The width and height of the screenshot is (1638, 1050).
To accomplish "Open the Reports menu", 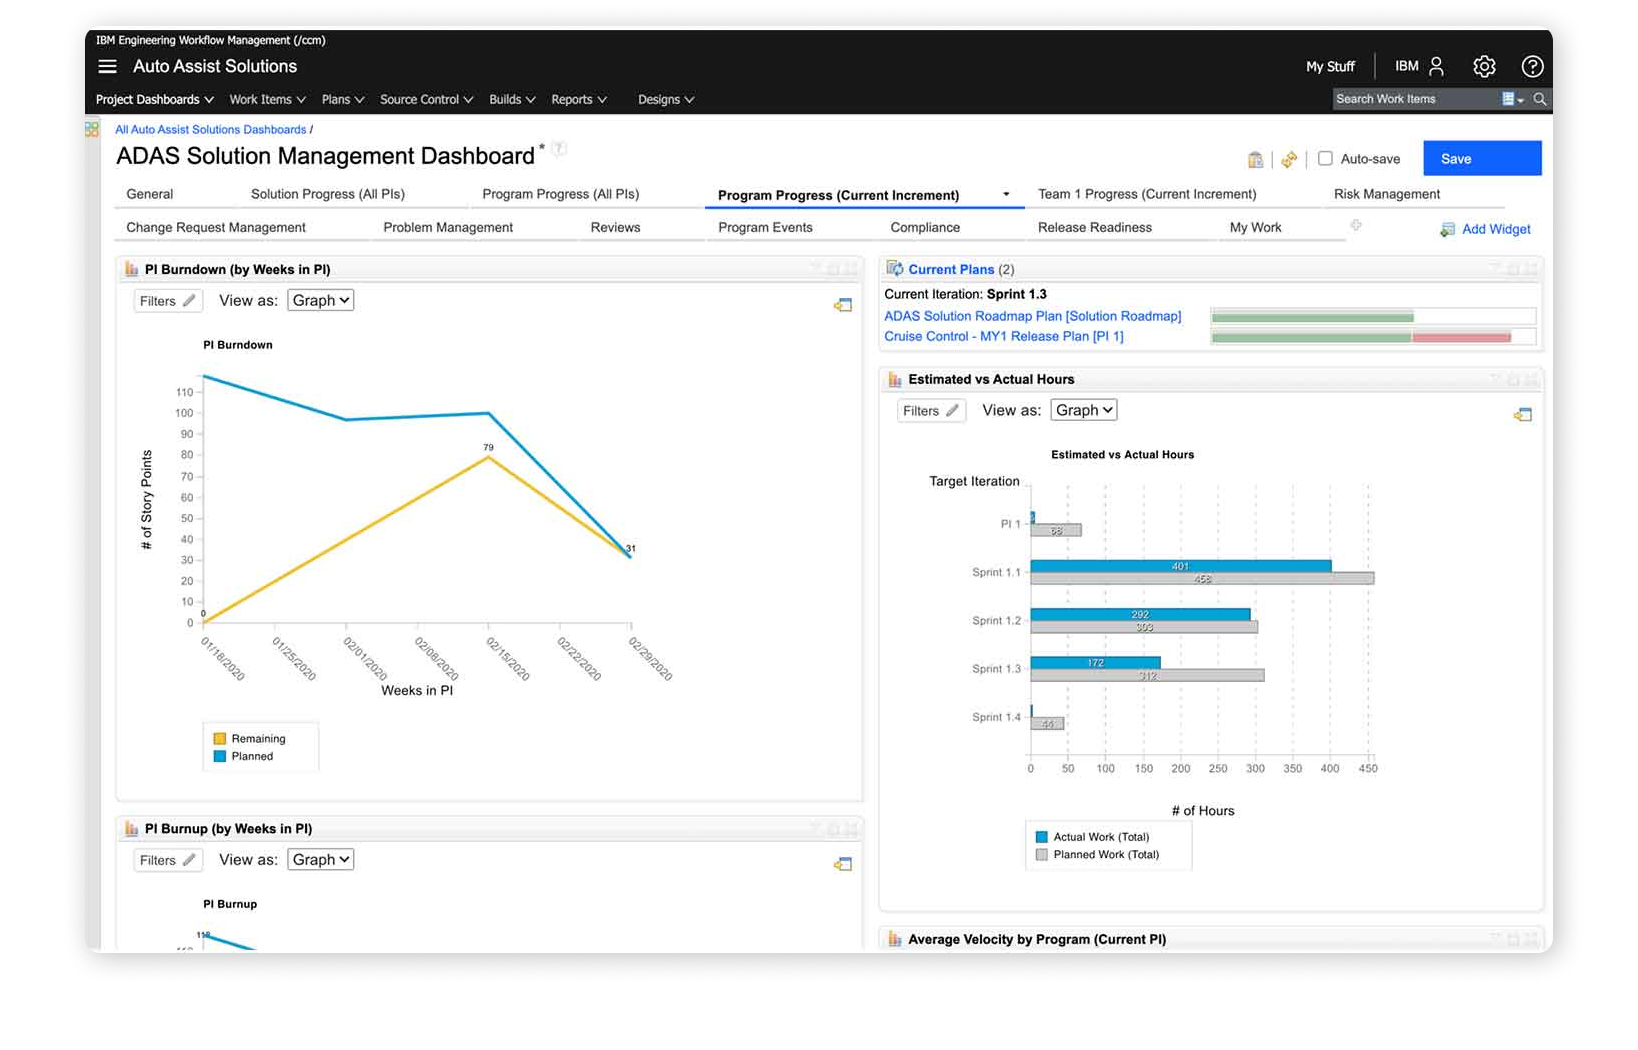I will (x=579, y=99).
